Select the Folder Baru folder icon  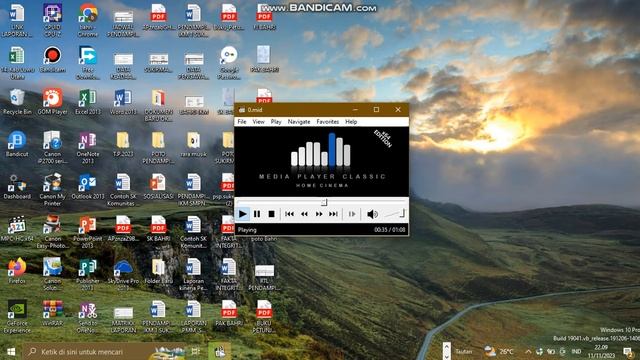tap(158, 271)
